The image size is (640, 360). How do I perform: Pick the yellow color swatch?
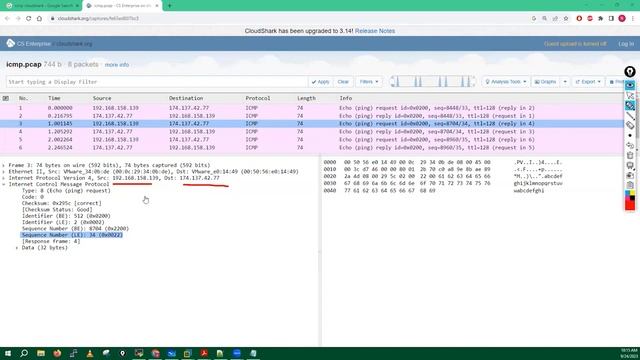(632, 193)
